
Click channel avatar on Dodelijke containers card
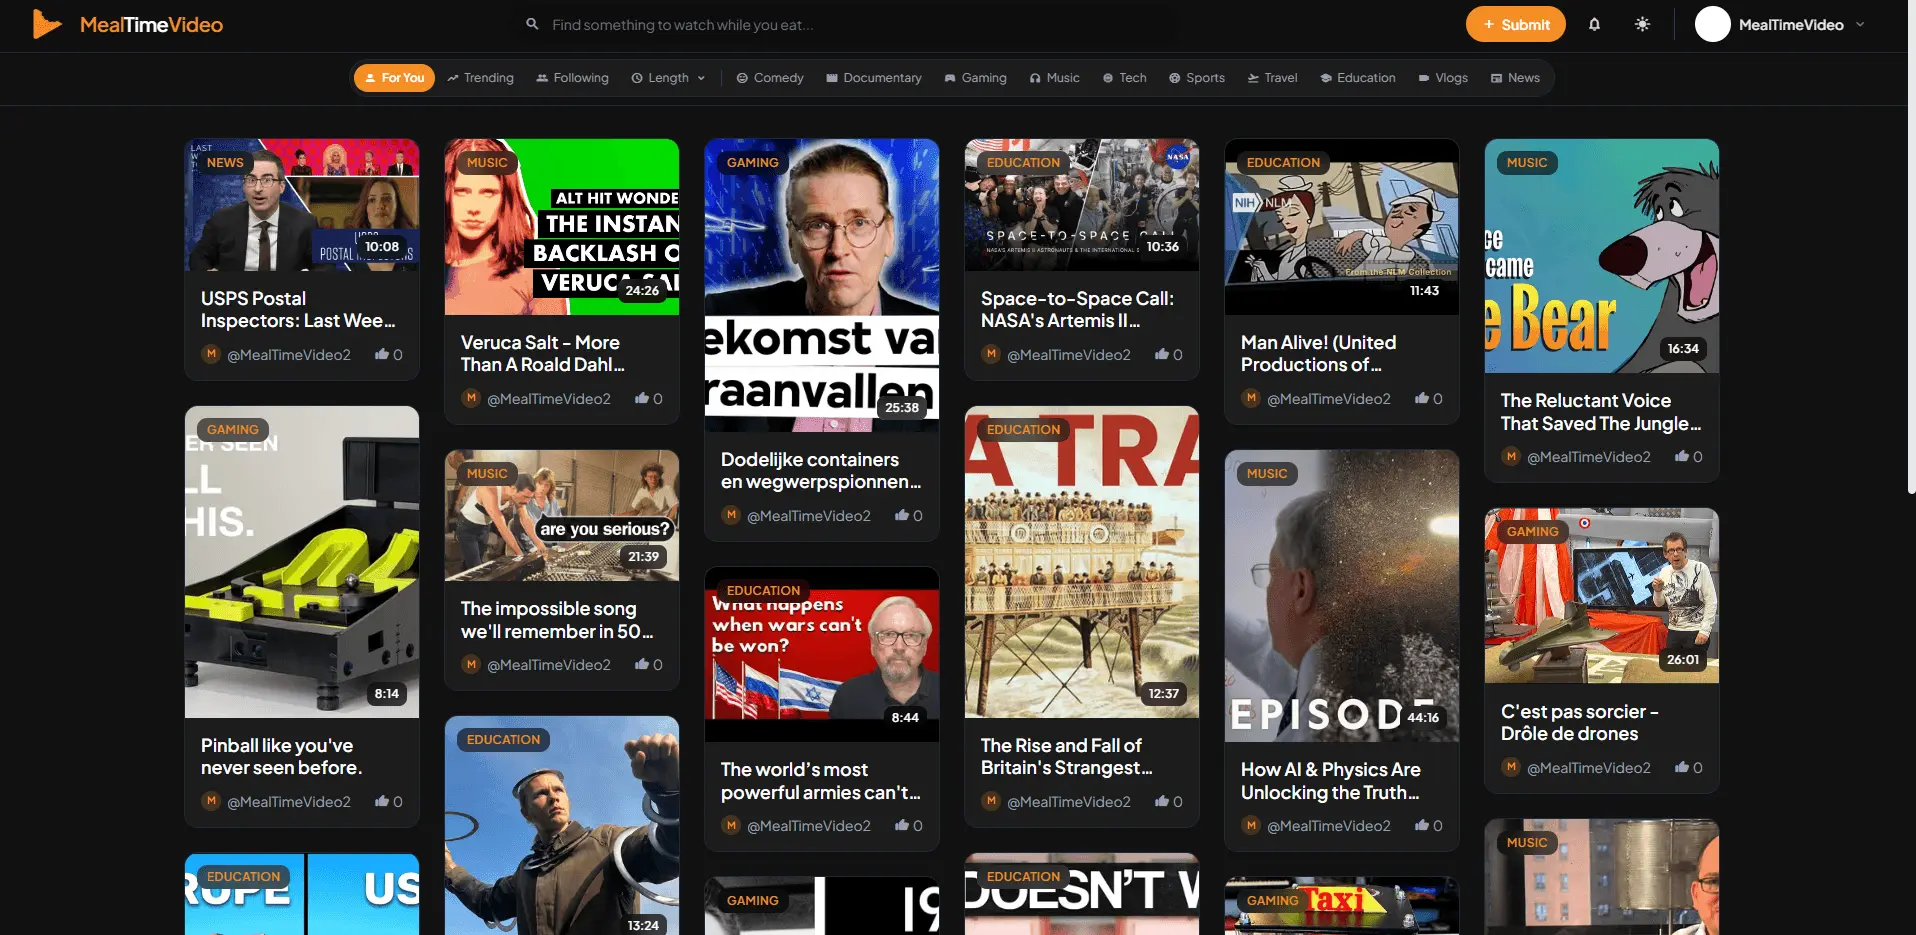coord(731,516)
